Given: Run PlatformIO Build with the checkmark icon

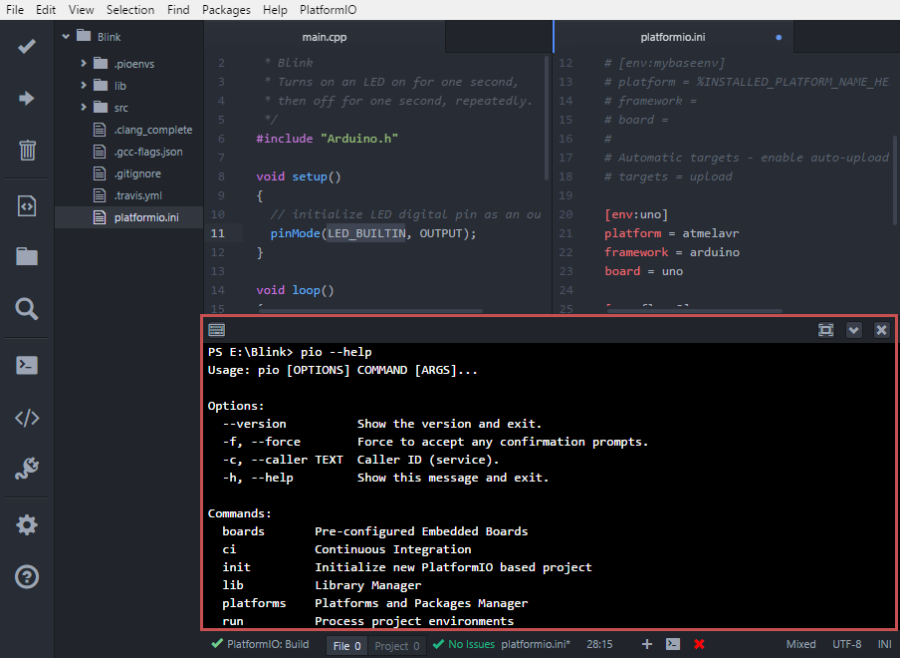Looking at the screenshot, I should coord(25,46).
